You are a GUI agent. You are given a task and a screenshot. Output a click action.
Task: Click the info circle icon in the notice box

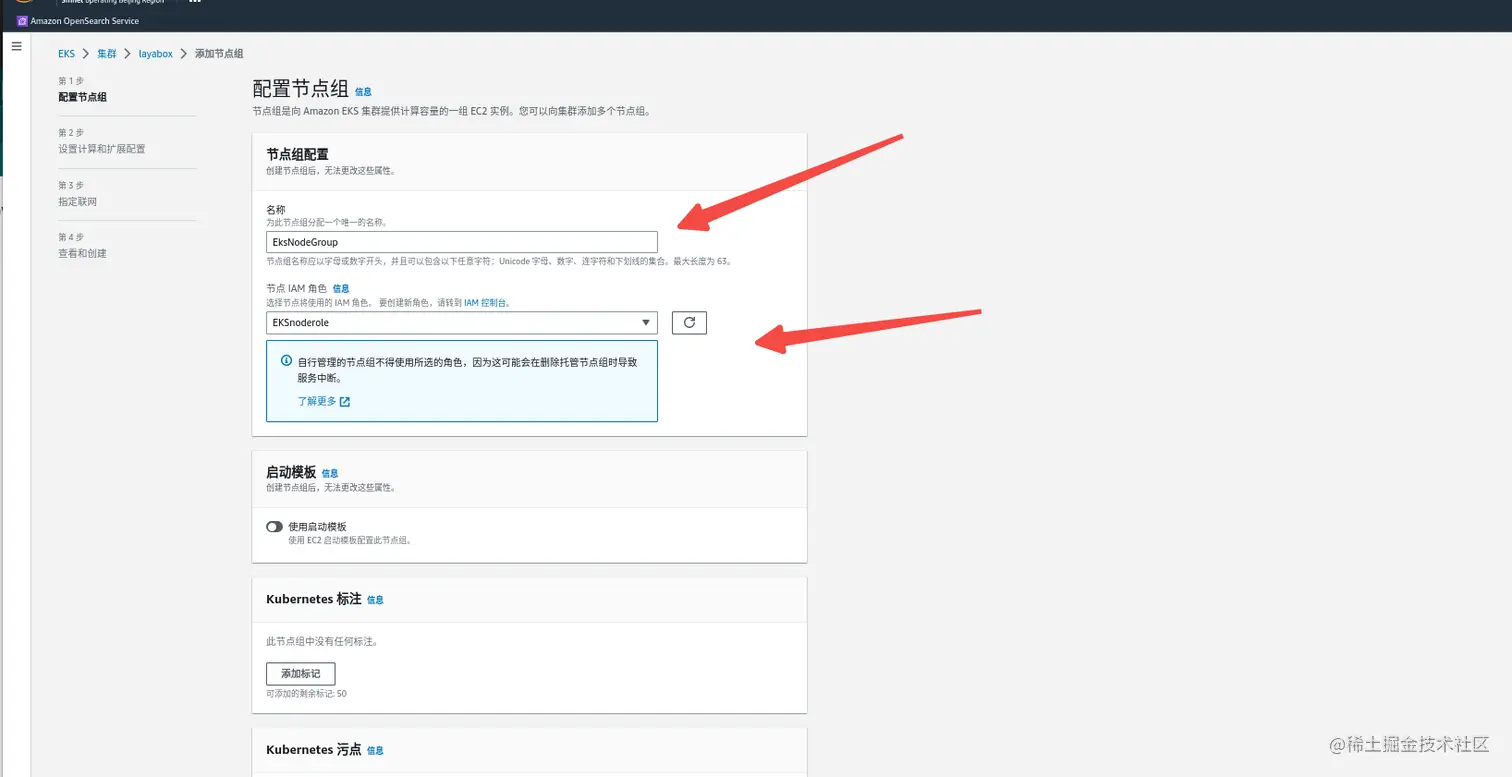click(286, 361)
